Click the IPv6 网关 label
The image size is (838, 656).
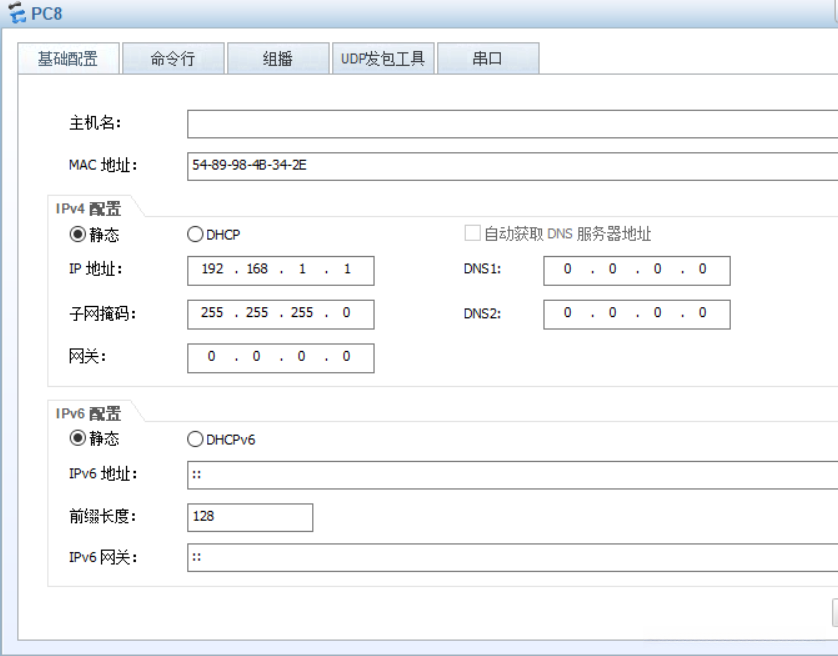coord(103,558)
